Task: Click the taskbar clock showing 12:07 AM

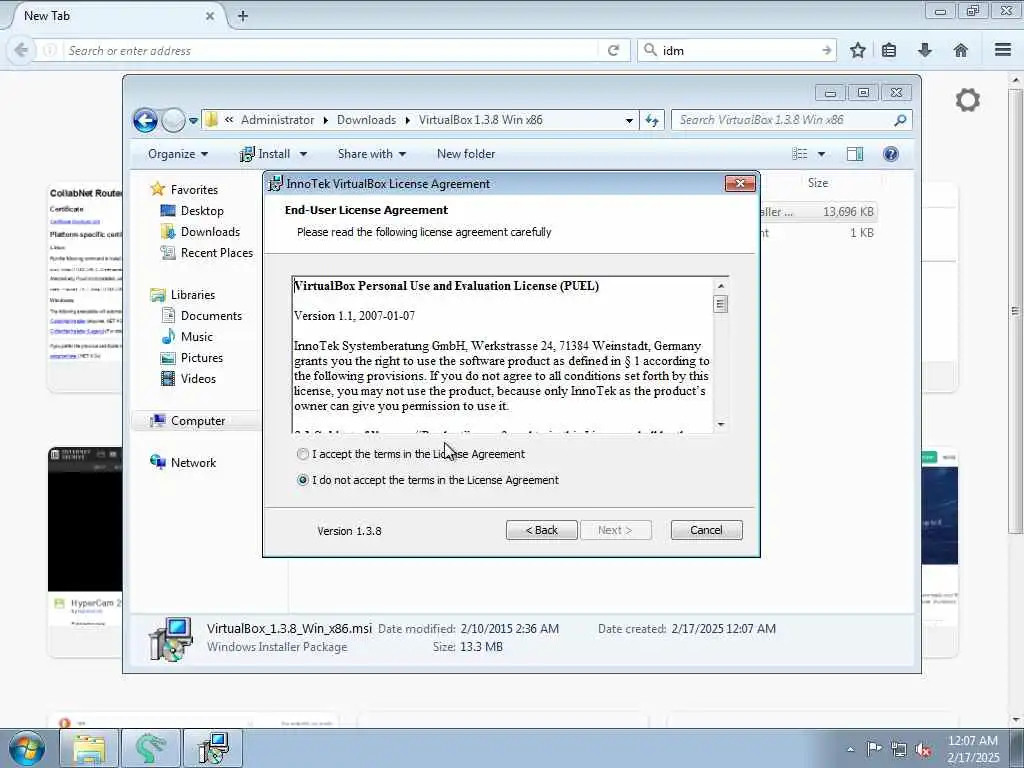Action: click(973, 749)
